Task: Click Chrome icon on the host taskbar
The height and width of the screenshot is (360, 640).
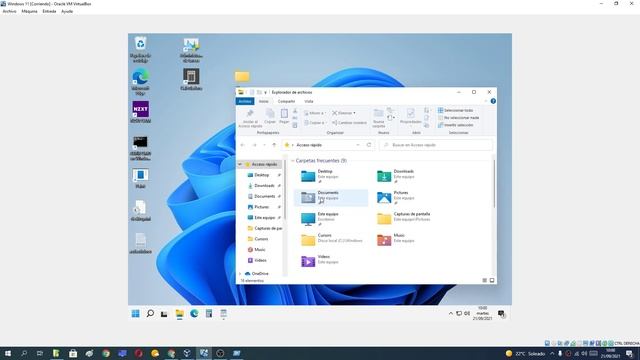Action: [106, 353]
